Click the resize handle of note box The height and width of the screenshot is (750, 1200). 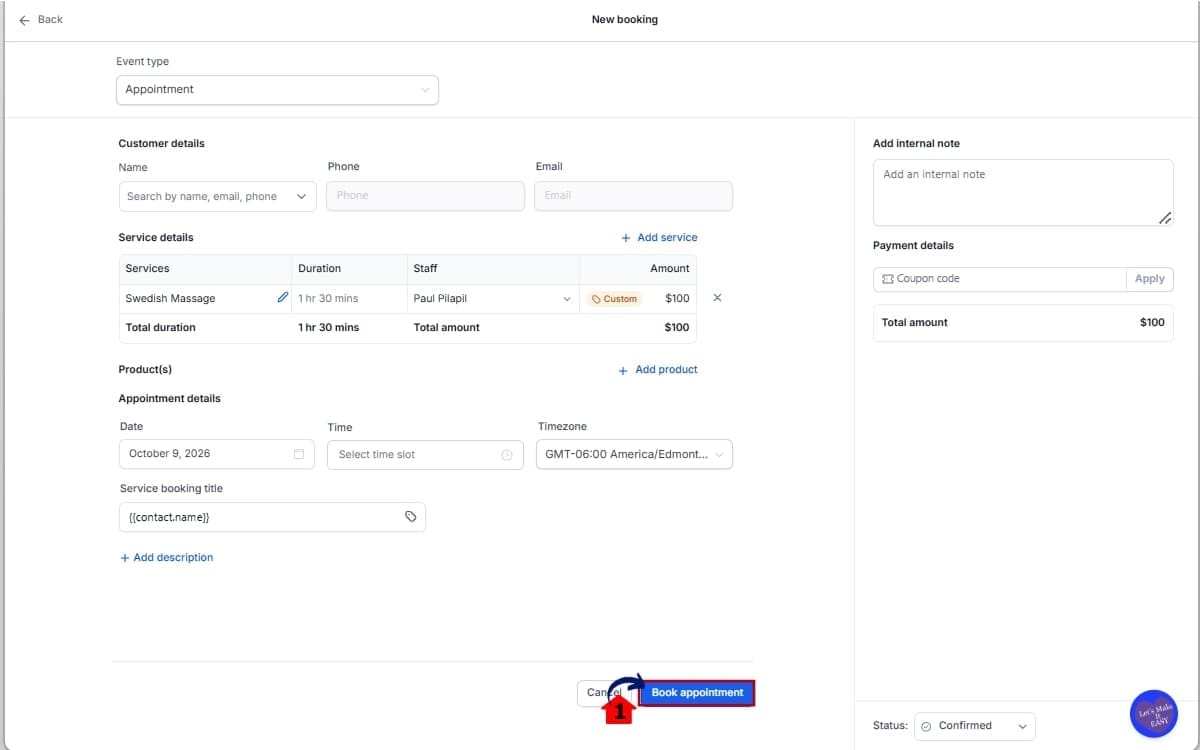click(x=1165, y=218)
